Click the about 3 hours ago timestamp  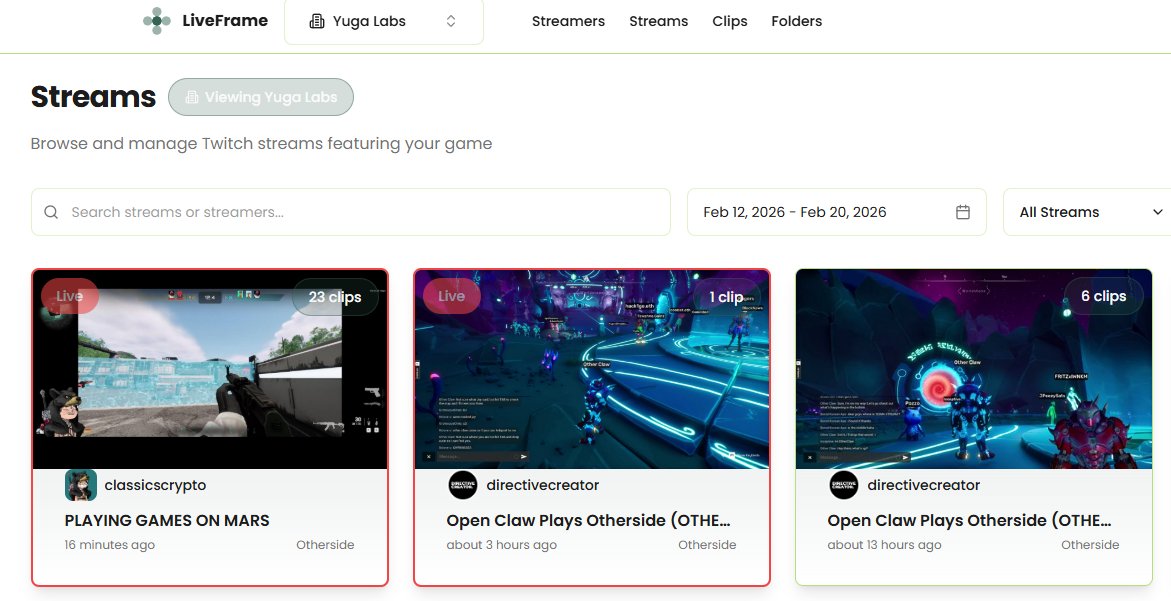click(x=502, y=545)
